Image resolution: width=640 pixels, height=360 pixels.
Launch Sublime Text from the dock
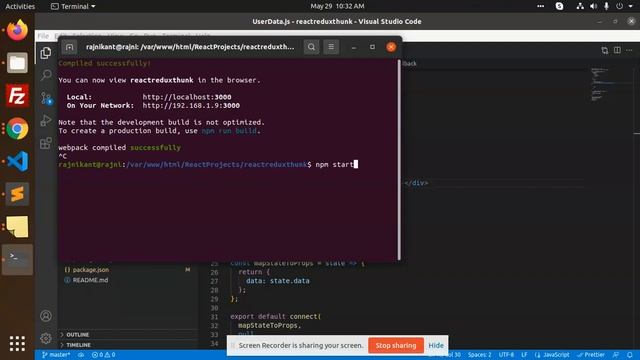[x=17, y=194]
